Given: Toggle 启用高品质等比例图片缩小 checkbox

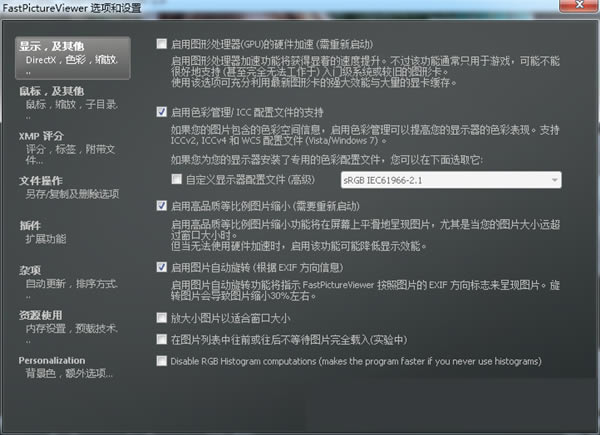Looking at the screenshot, I should coord(161,206).
